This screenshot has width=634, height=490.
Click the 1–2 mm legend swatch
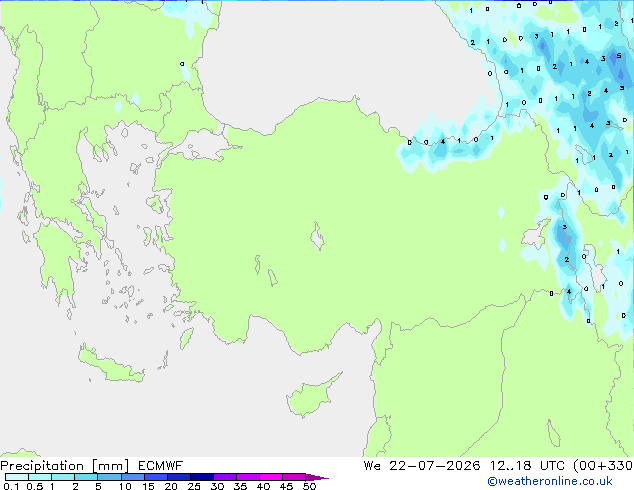click(63, 477)
